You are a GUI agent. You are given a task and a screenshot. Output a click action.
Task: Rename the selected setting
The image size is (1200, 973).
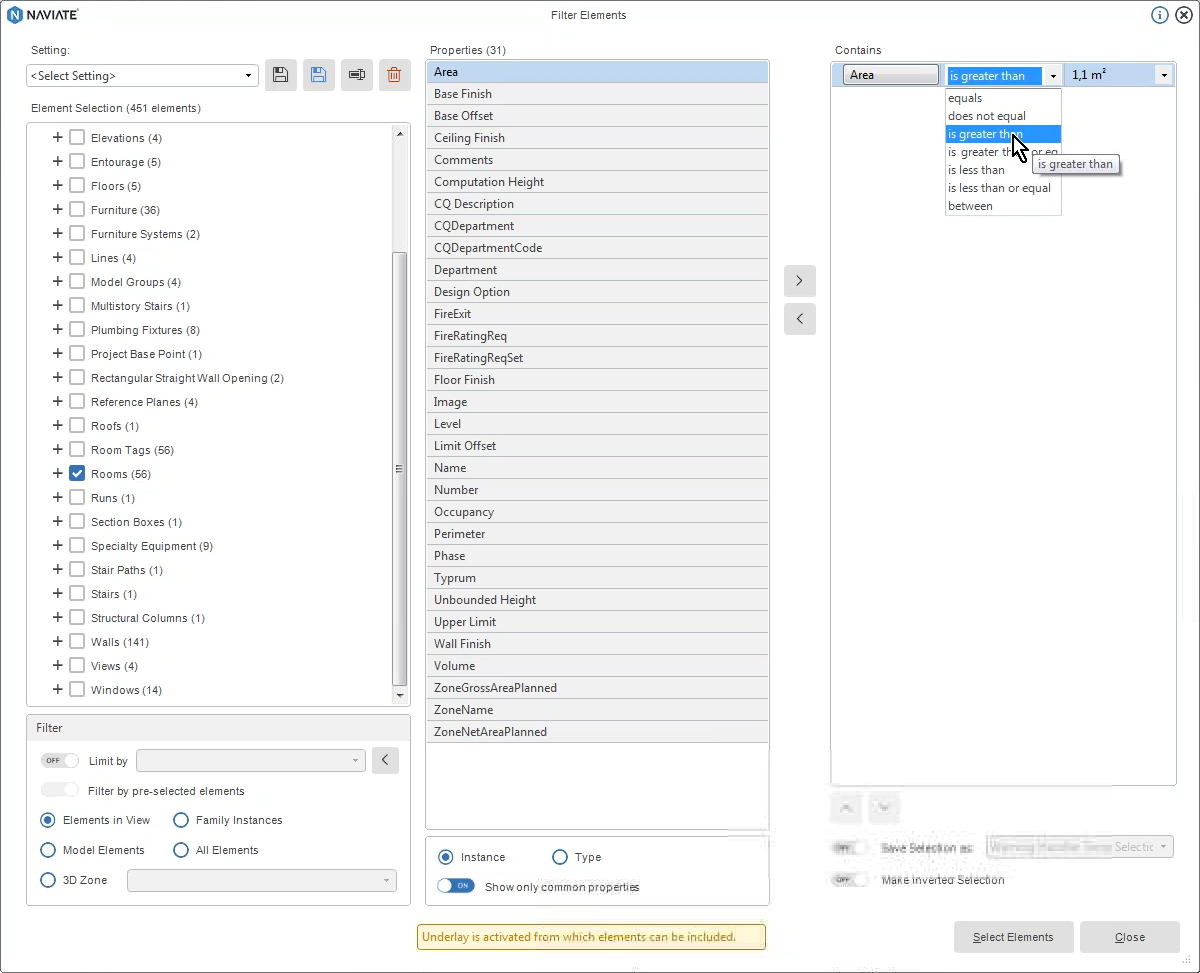[357, 74]
